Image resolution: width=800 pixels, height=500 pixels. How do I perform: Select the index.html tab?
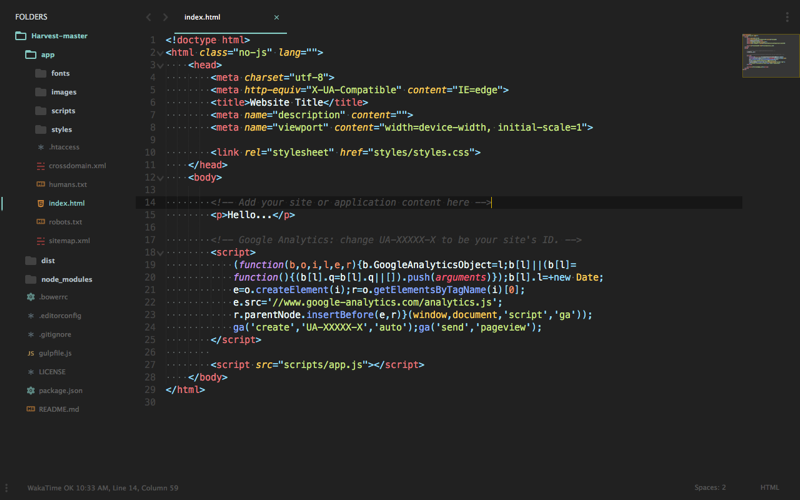click(203, 17)
